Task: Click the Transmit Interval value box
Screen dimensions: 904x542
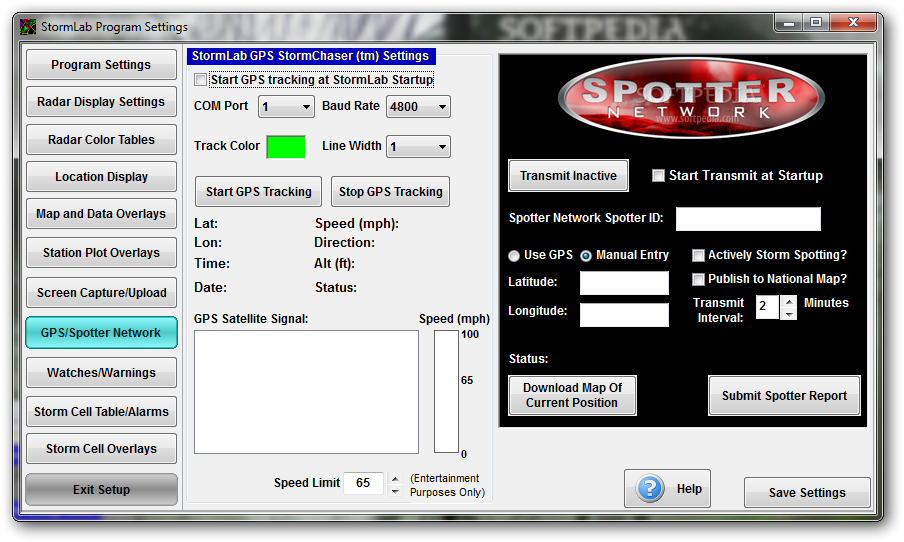Action: tap(767, 307)
